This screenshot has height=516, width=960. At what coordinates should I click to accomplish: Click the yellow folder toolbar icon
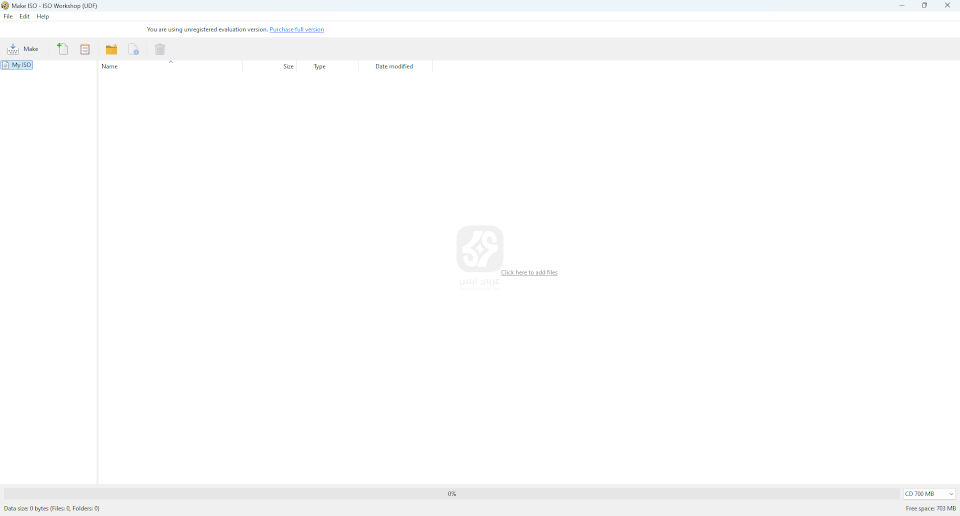(x=111, y=49)
